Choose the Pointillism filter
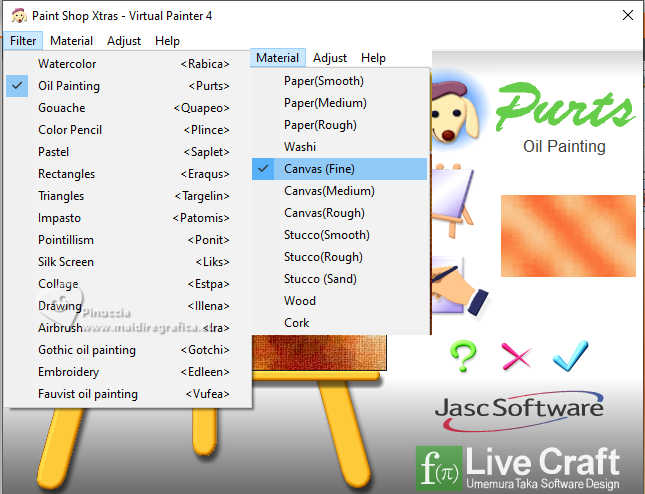645x494 pixels. (128, 240)
